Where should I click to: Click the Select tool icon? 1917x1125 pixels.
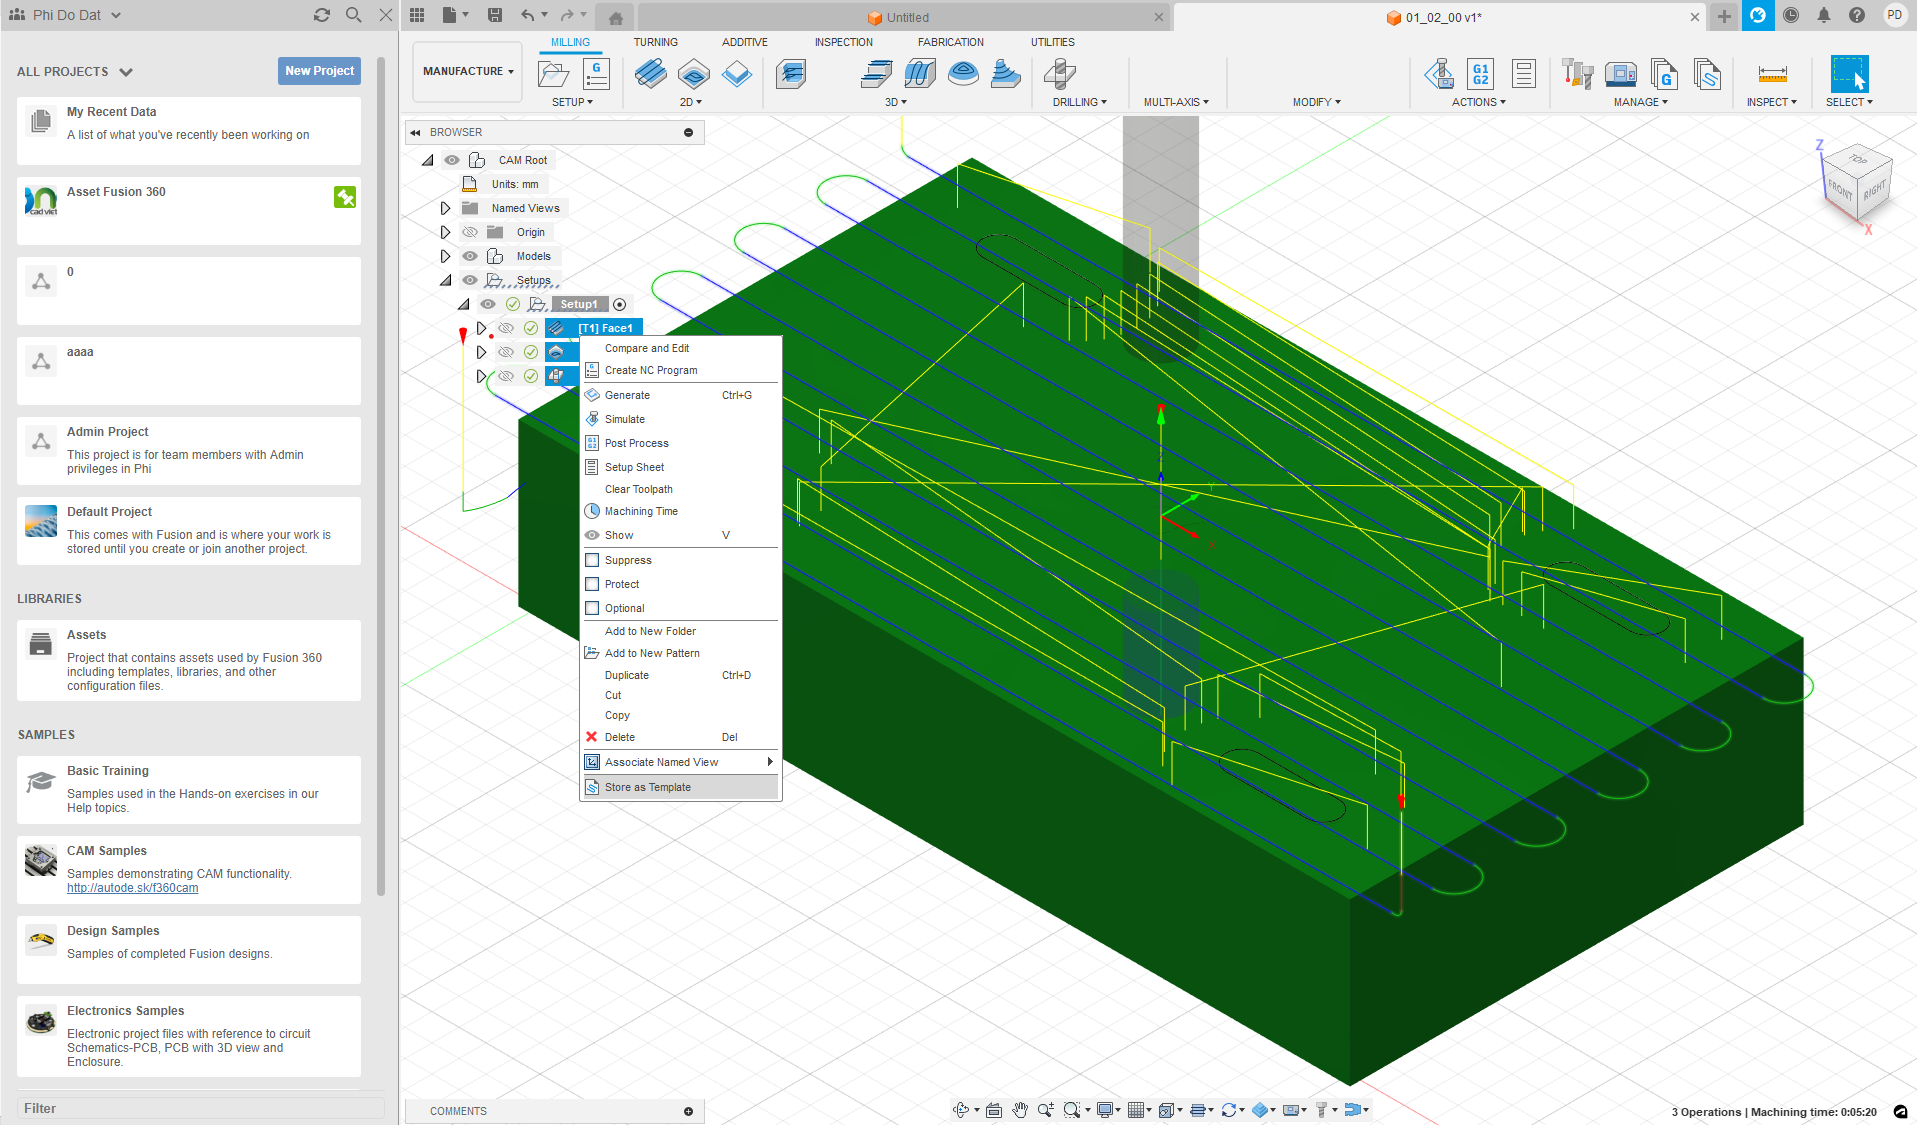pyautogui.click(x=1849, y=74)
